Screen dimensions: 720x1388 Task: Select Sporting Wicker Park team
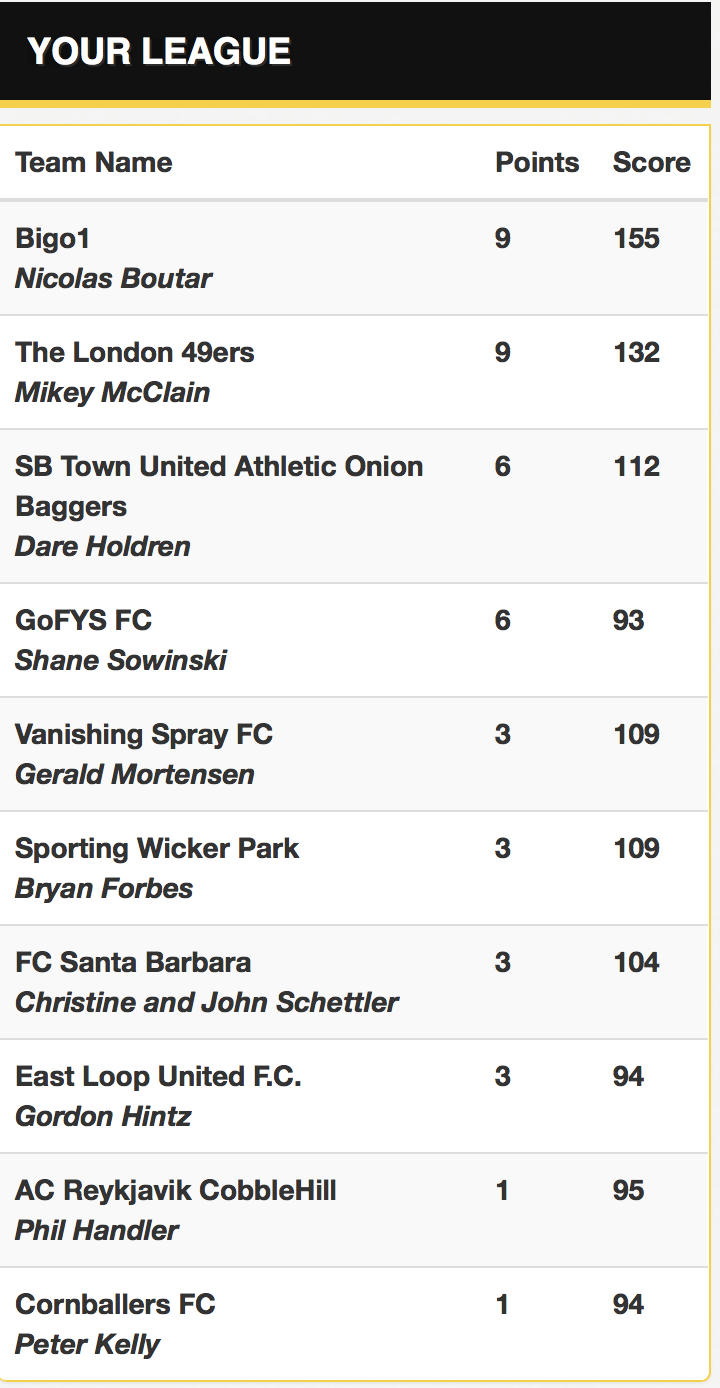point(157,849)
